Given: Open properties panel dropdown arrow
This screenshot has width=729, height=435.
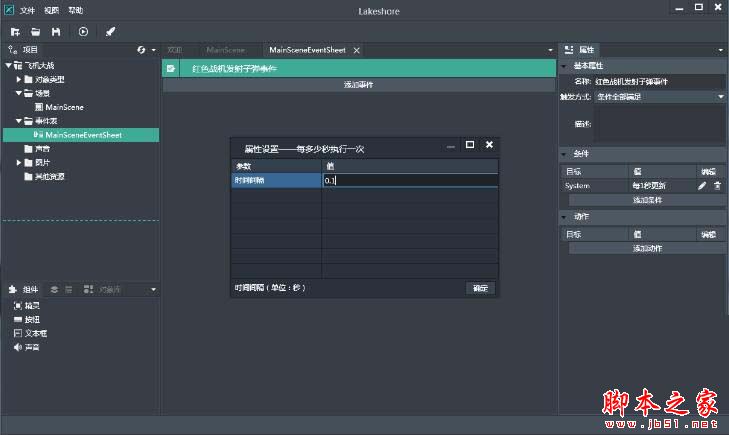Looking at the screenshot, I should [721, 50].
